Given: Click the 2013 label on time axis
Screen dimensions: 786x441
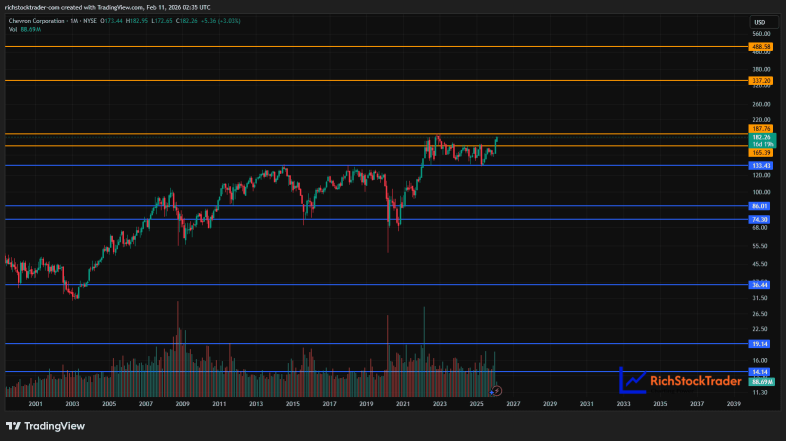Looking at the screenshot, I should tap(256, 404).
